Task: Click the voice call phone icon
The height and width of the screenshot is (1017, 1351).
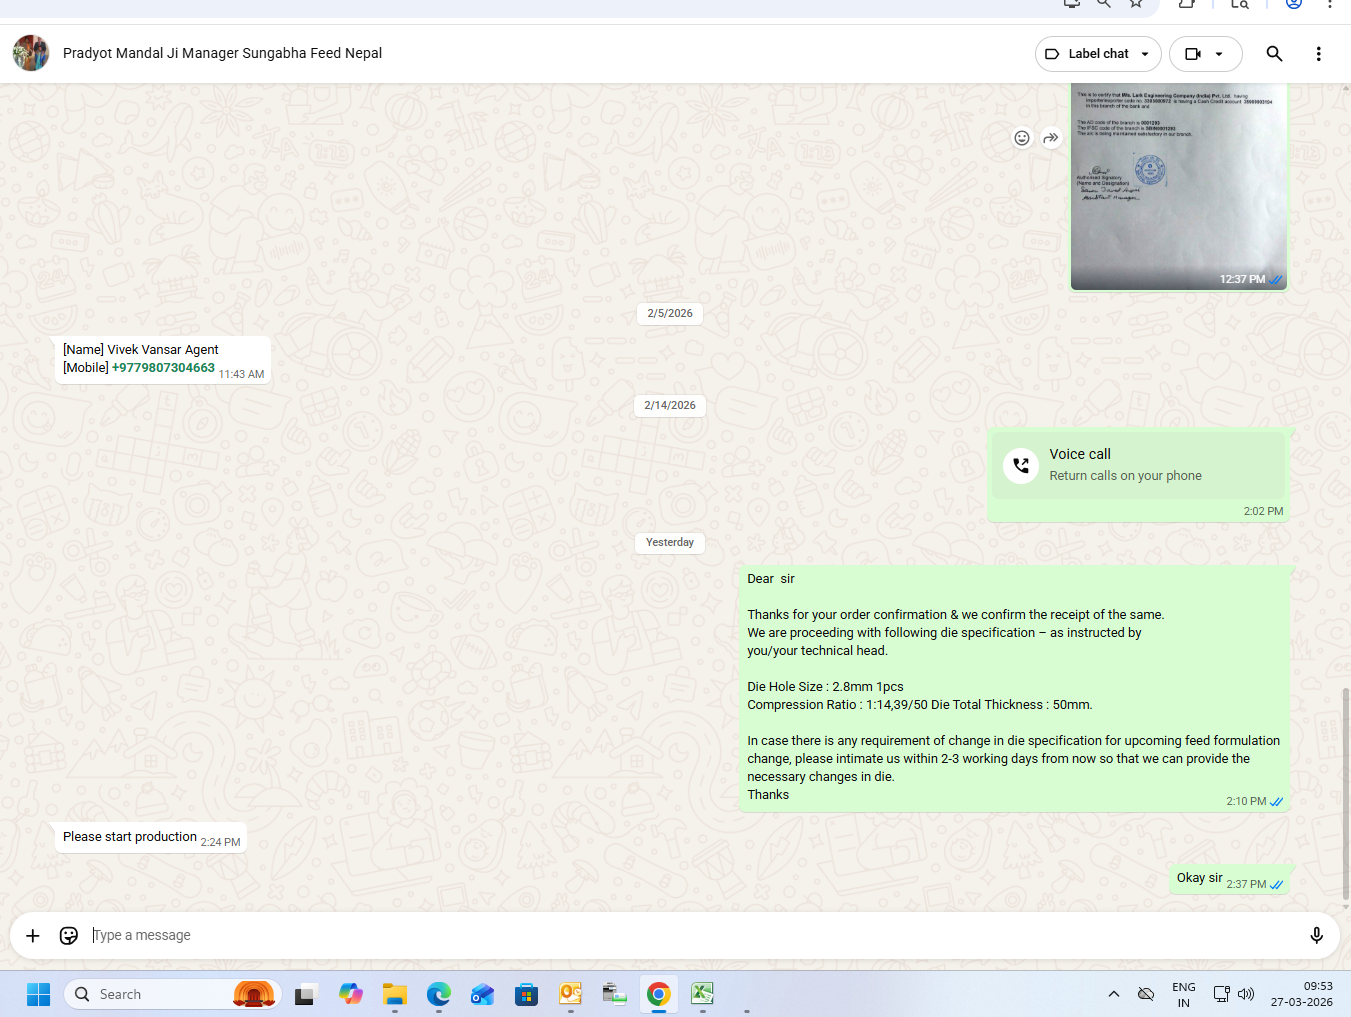Action: (1021, 465)
